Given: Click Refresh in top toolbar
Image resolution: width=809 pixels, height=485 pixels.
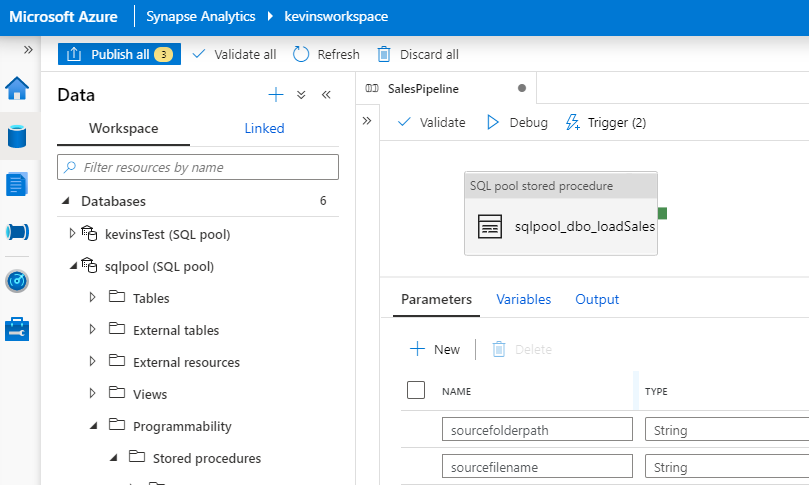Looking at the screenshot, I should point(326,54).
